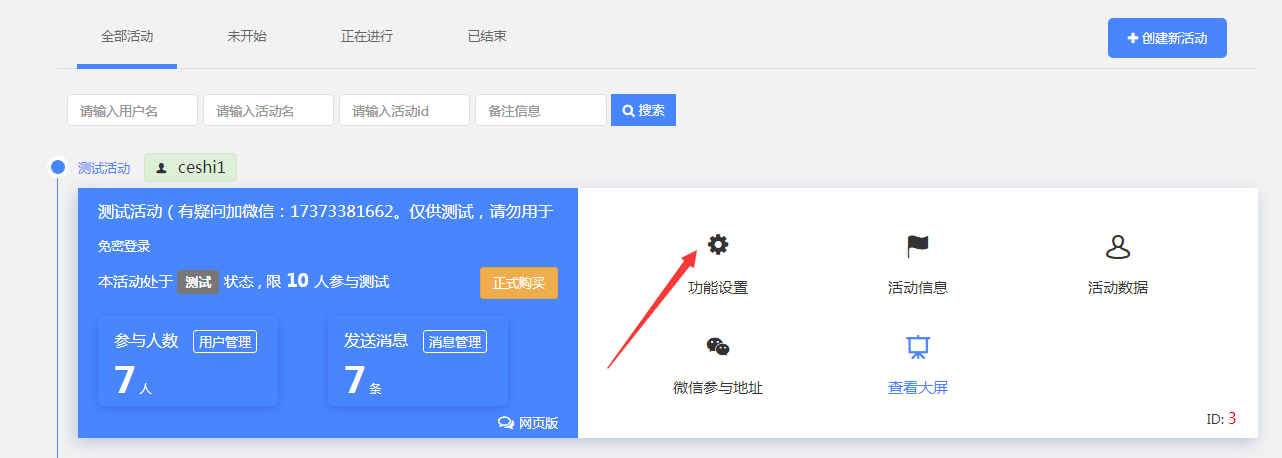The height and width of the screenshot is (458, 1282).
Task: Click the 请输入活动id input field
Action: pyautogui.click(x=404, y=110)
